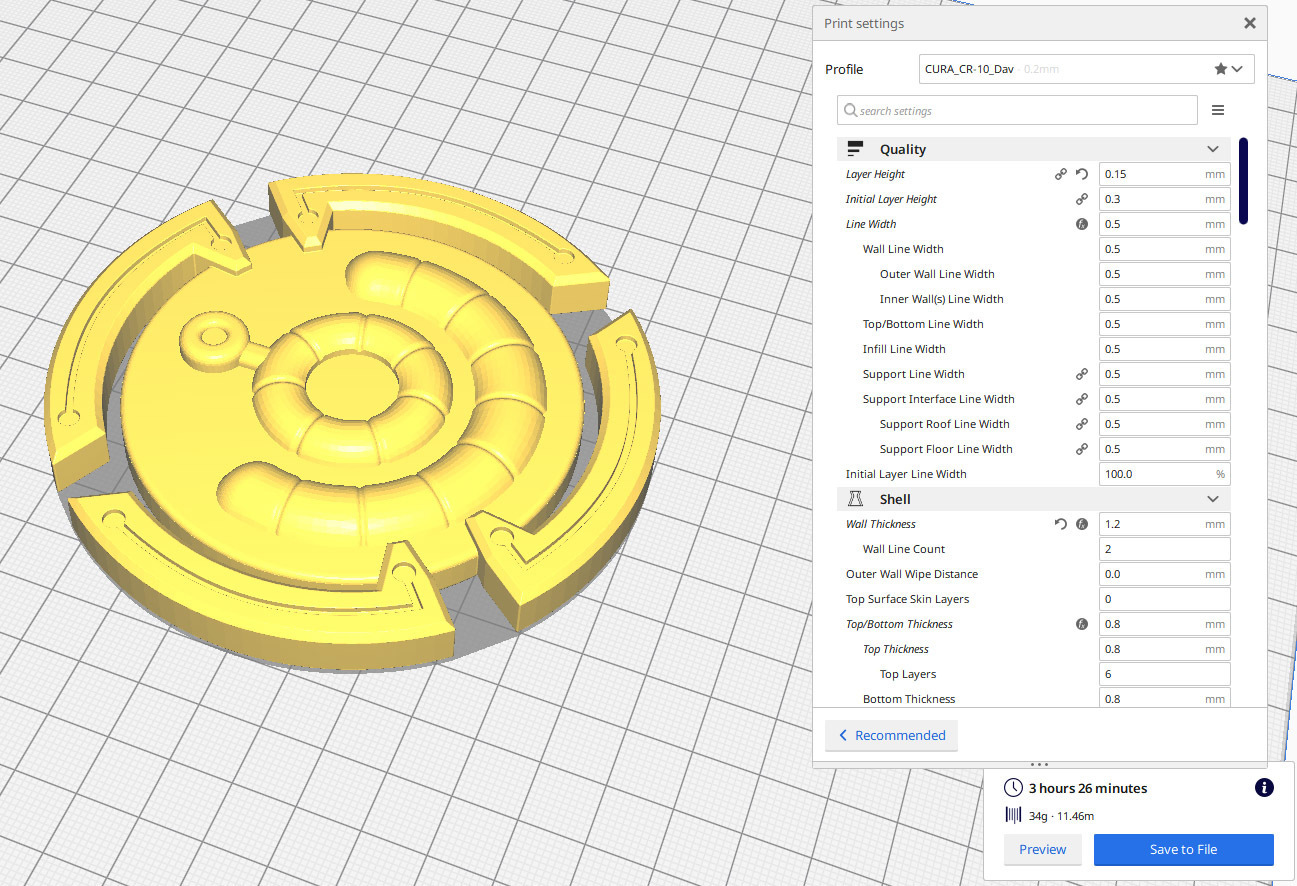Click the 'Infill Line Width' label
The width and height of the screenshot is (1297, 886).
pos(904,349)
